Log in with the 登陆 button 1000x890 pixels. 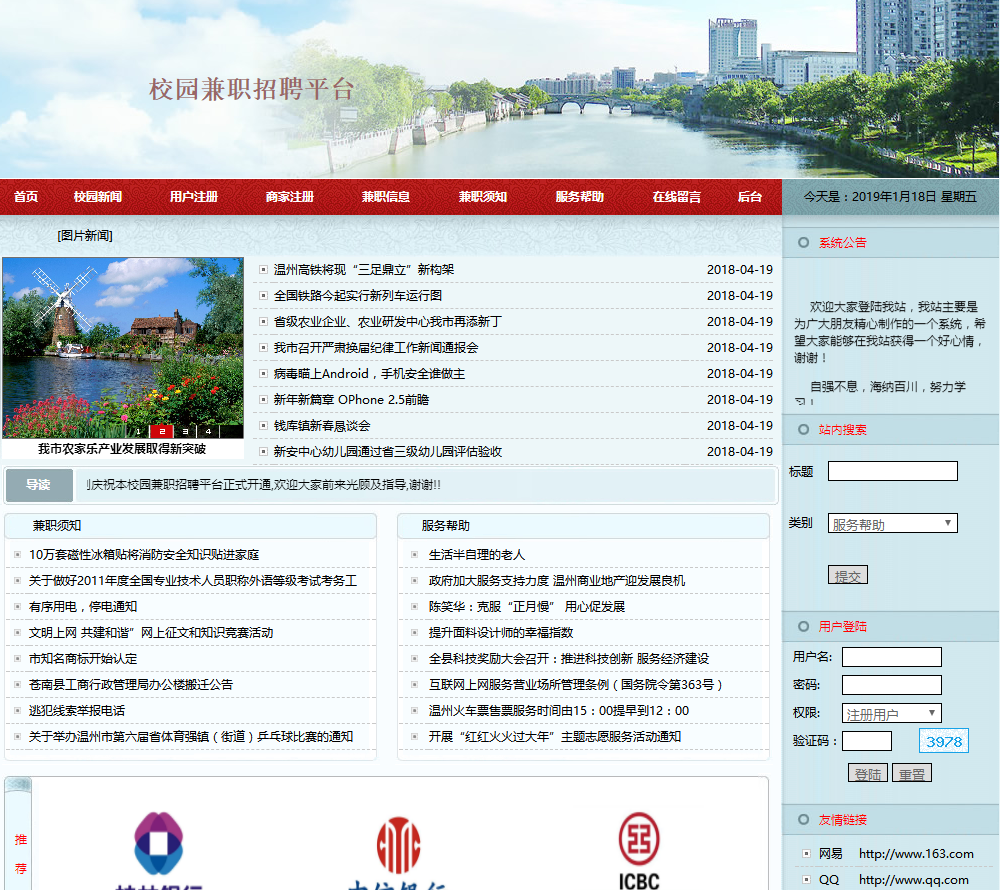coord(867,773)
